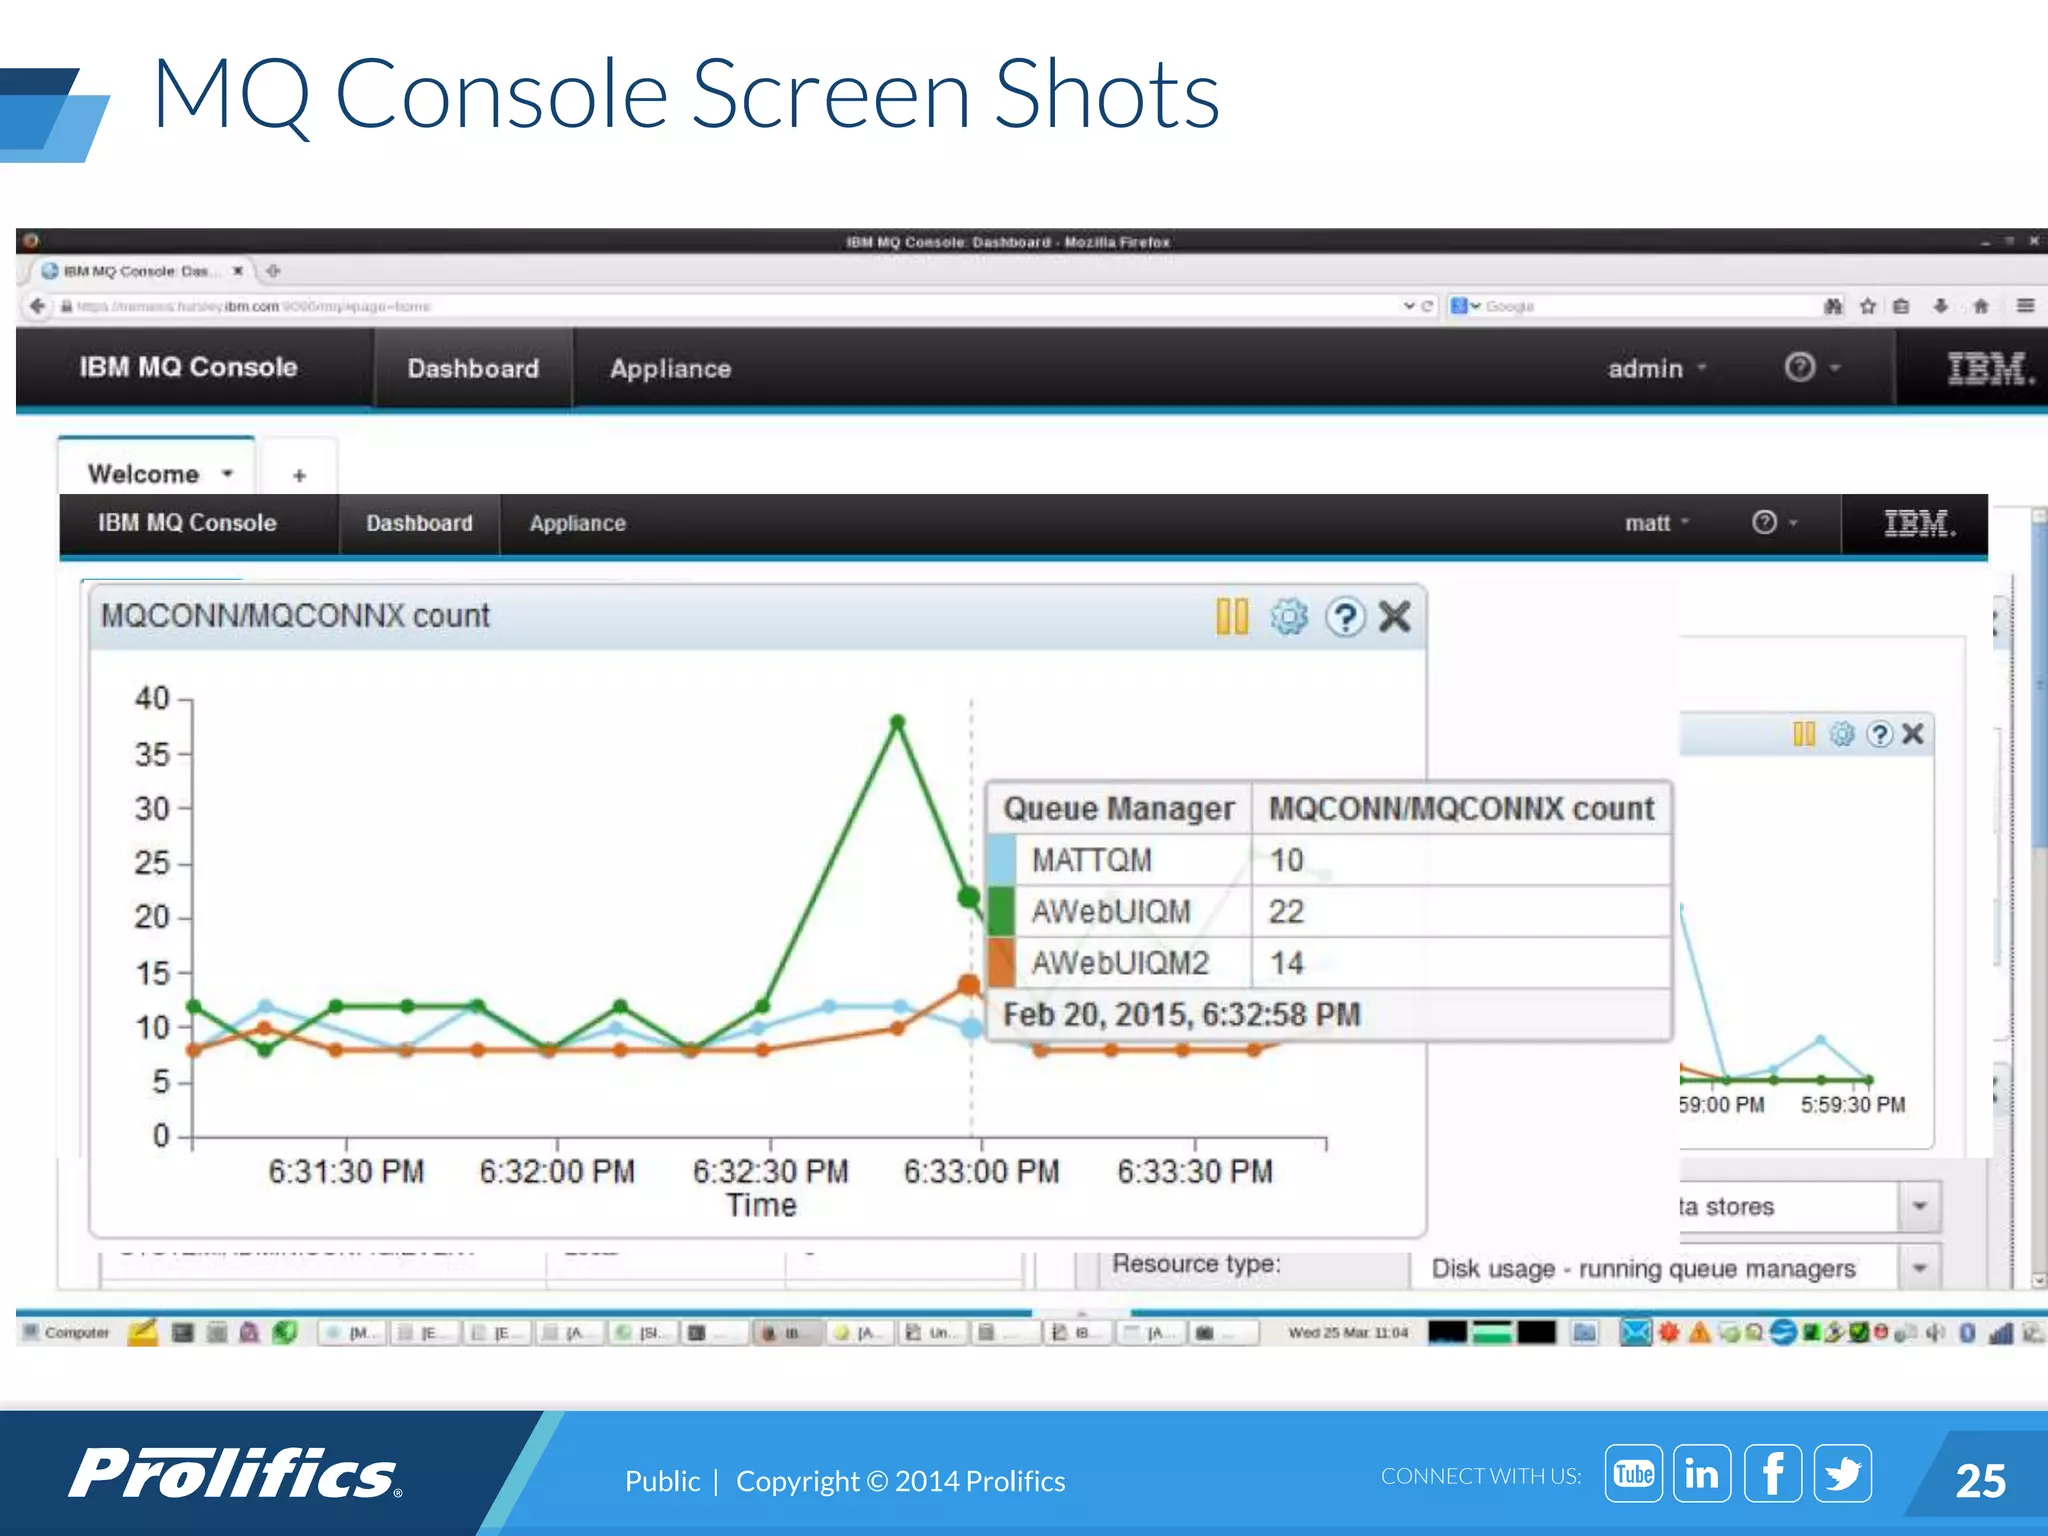Click orange warning triangle tray icon

[x=1699, y=1332]
